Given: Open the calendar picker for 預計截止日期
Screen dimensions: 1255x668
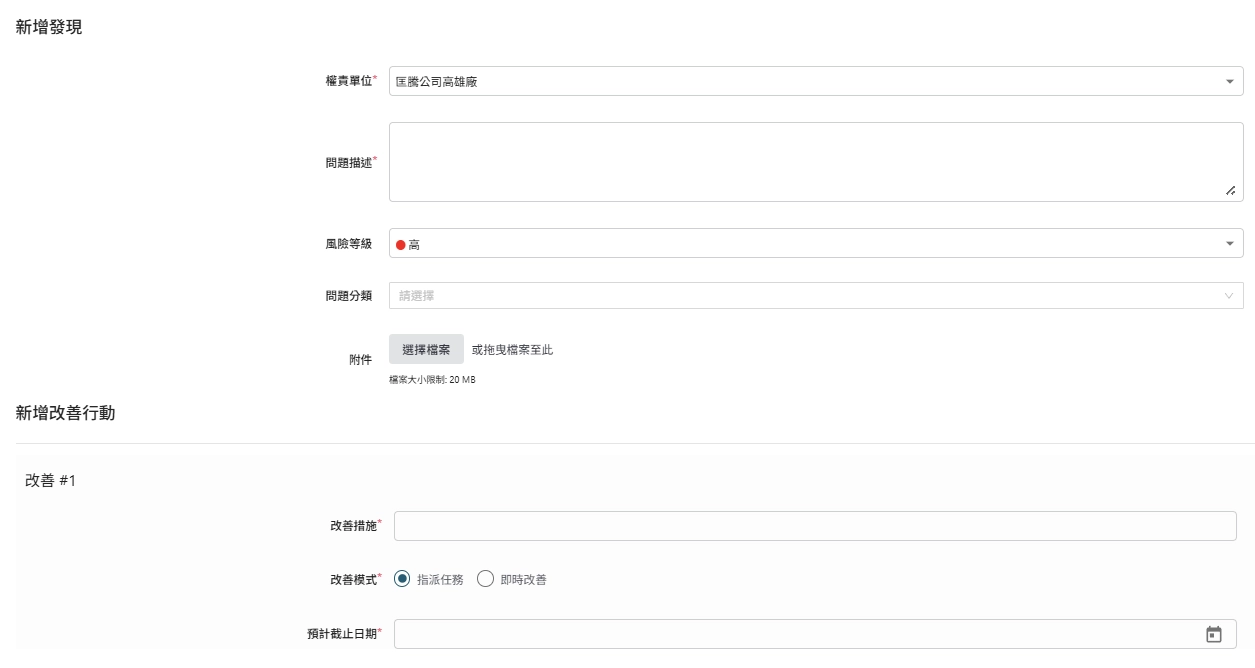Looking at the screenshot, I should click(1214, 634).
